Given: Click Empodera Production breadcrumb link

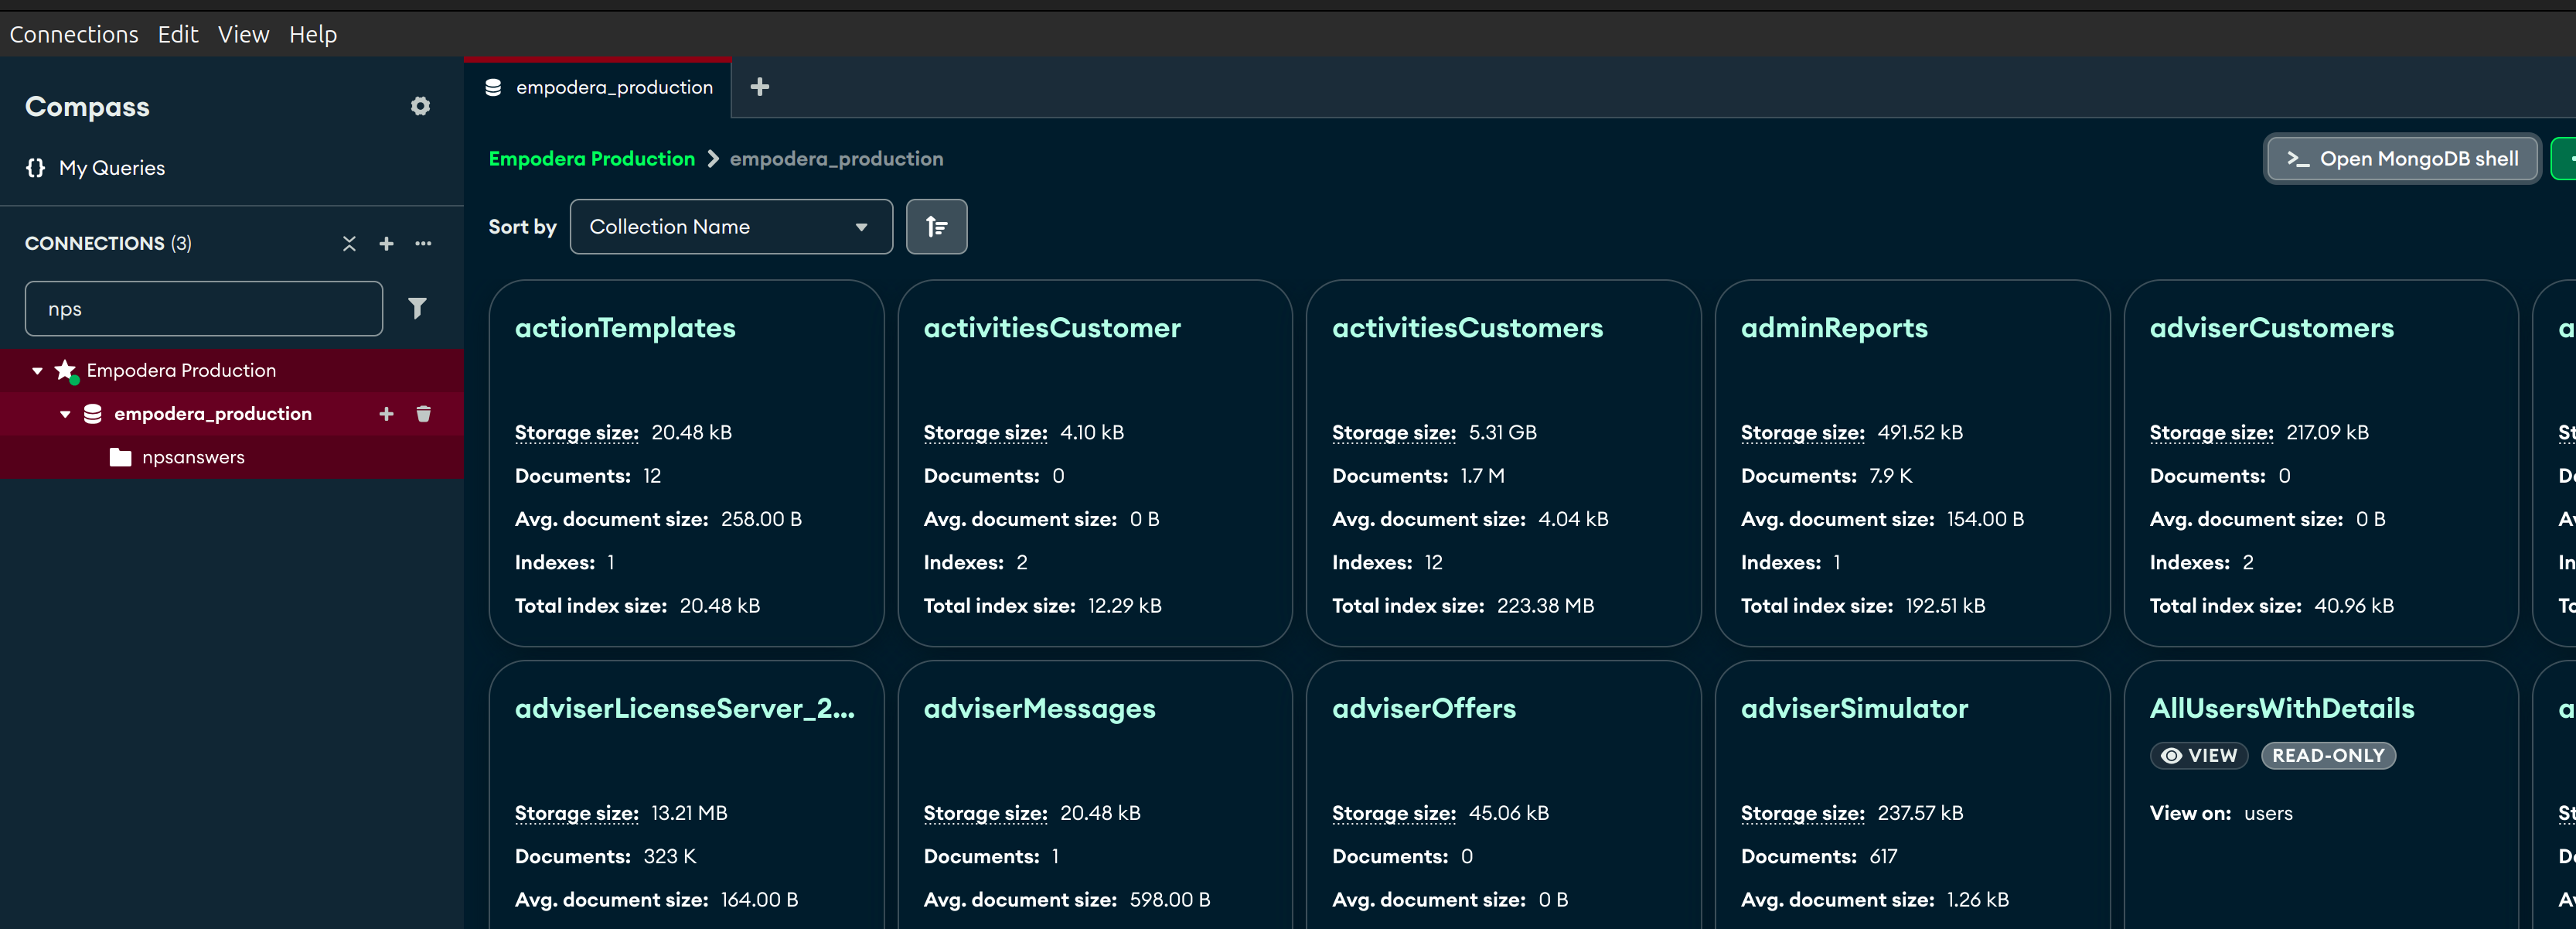Looking at the screenshot, I should pyautogui.click(x=591, y=159).
